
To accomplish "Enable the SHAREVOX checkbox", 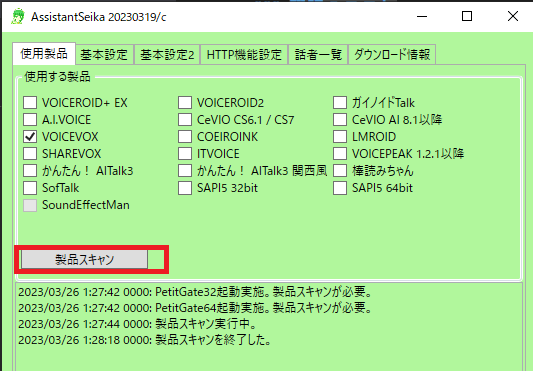I will [x=30, y=153].
